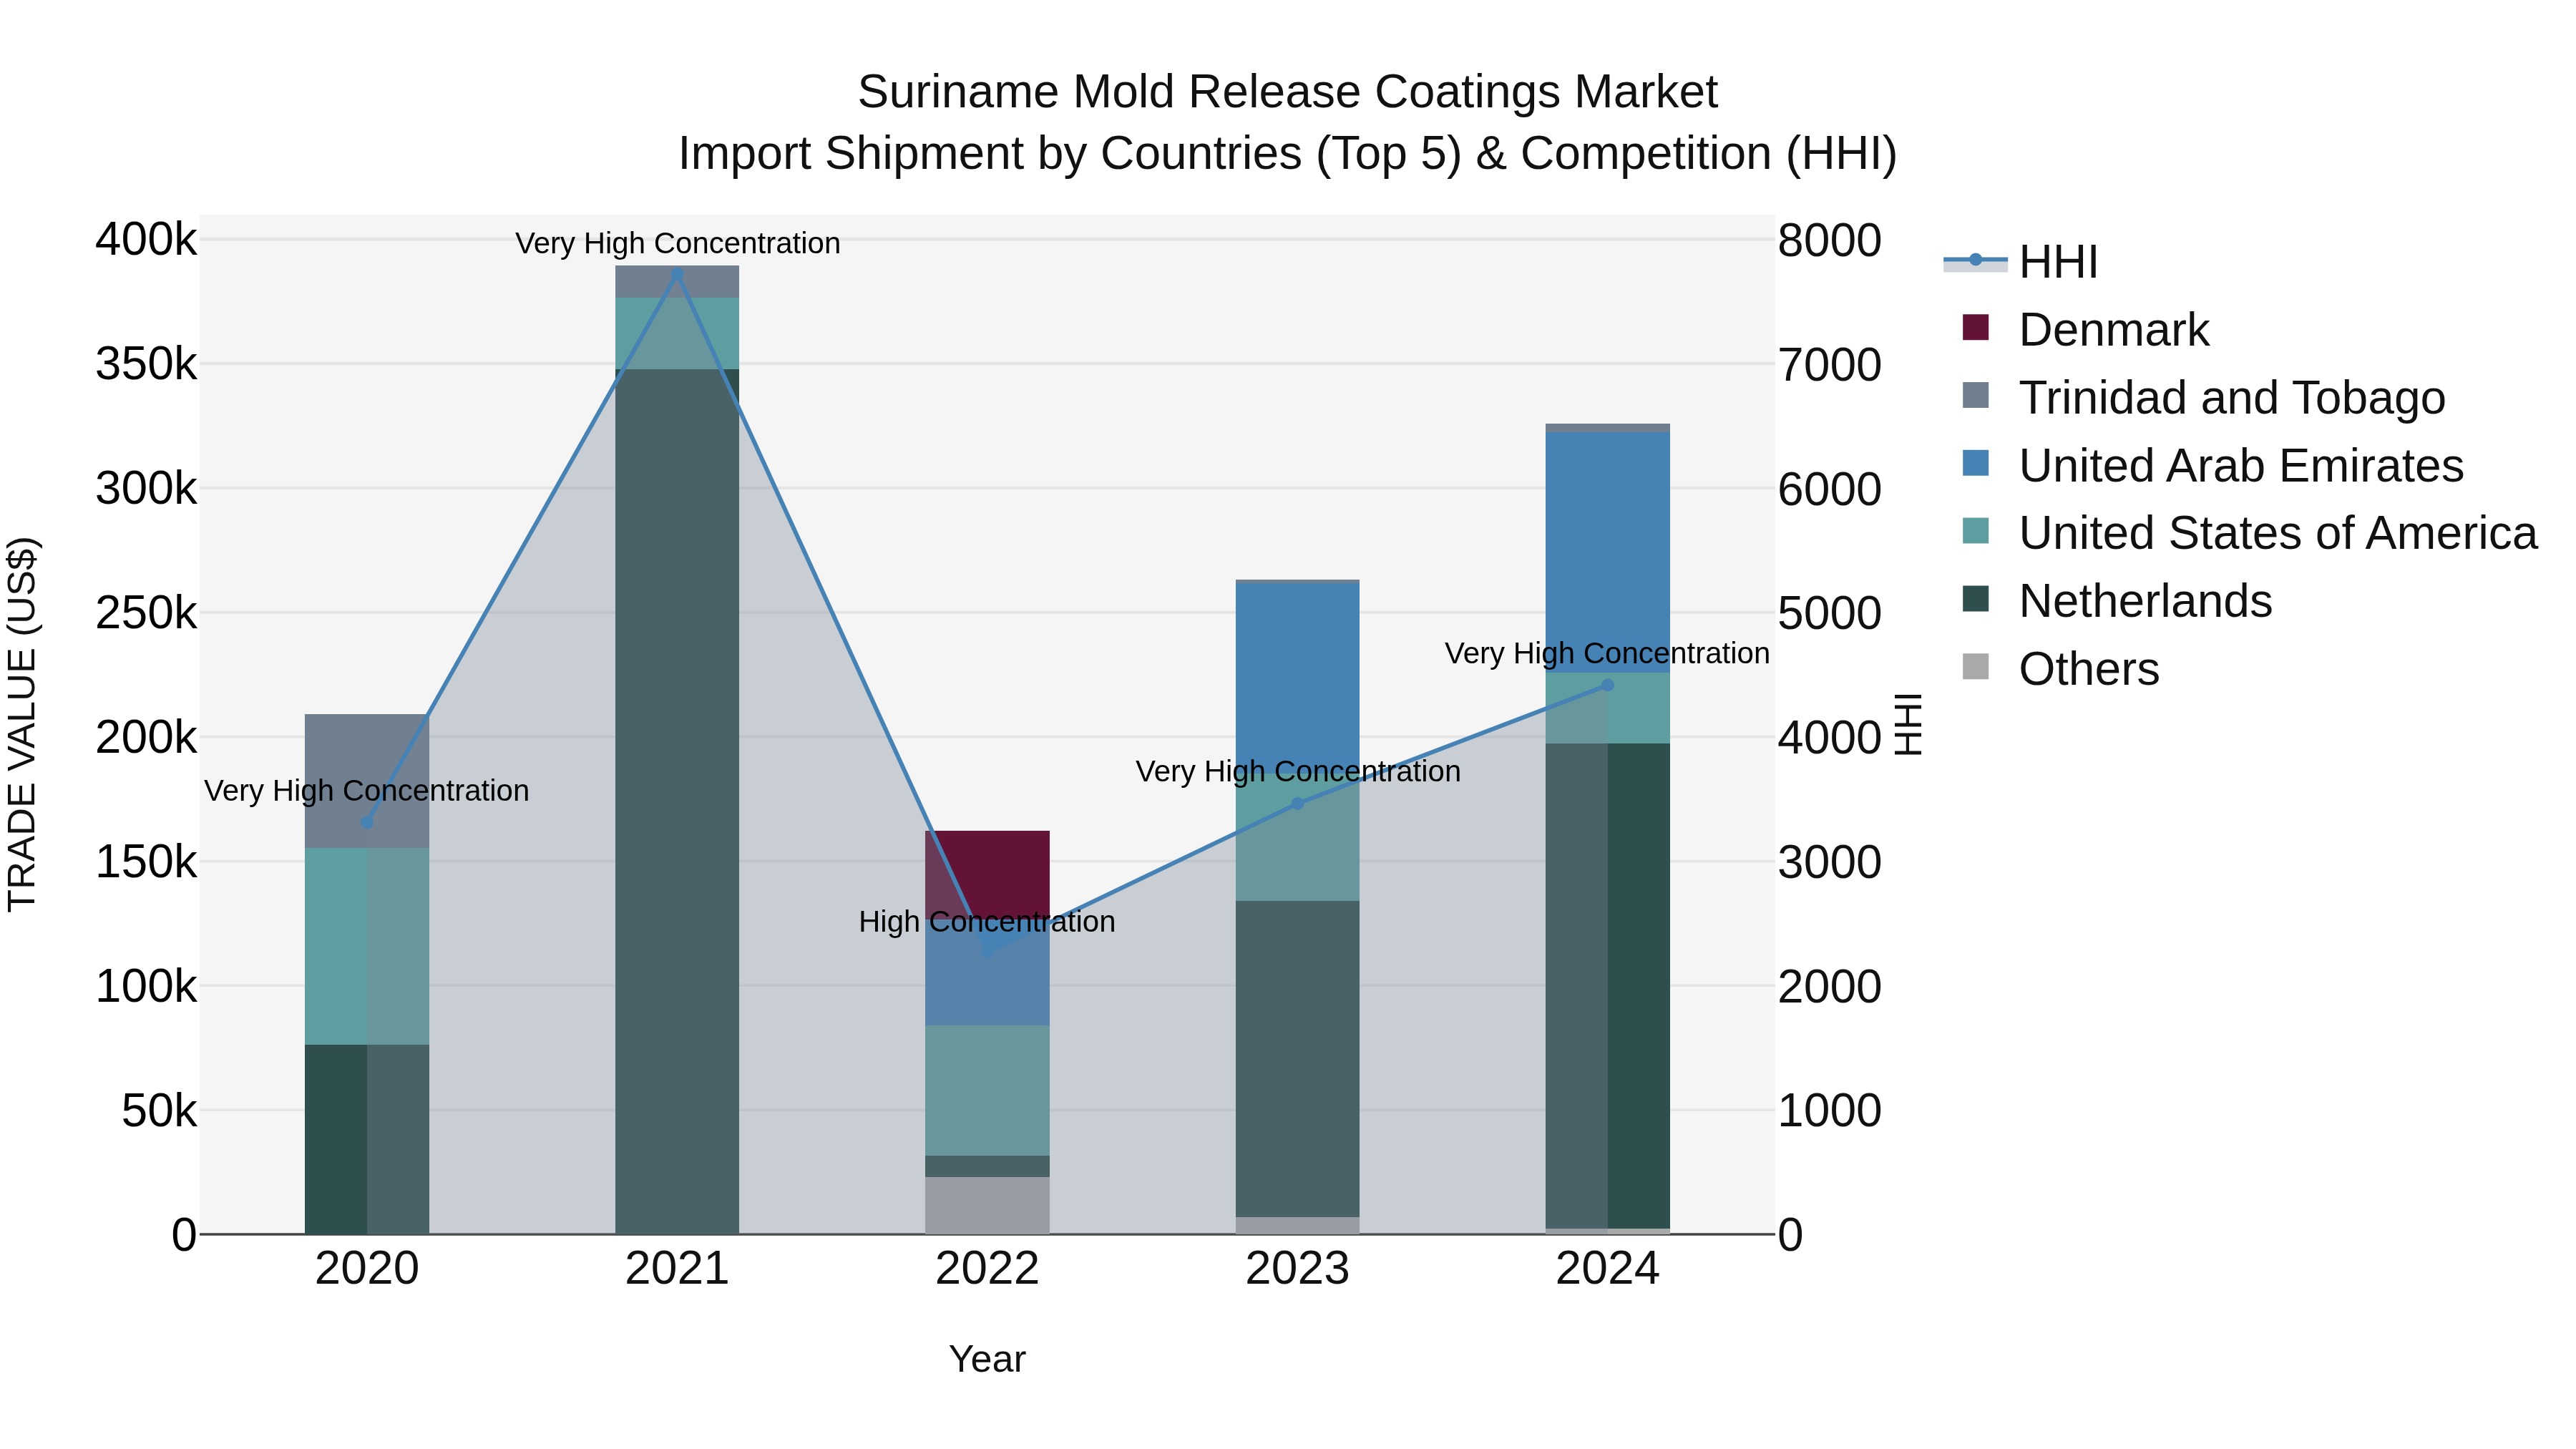This screenshot has width=2576, height=1449.
Task: Click the Netherlands bar segment for 2021
Action: (677, 801)
